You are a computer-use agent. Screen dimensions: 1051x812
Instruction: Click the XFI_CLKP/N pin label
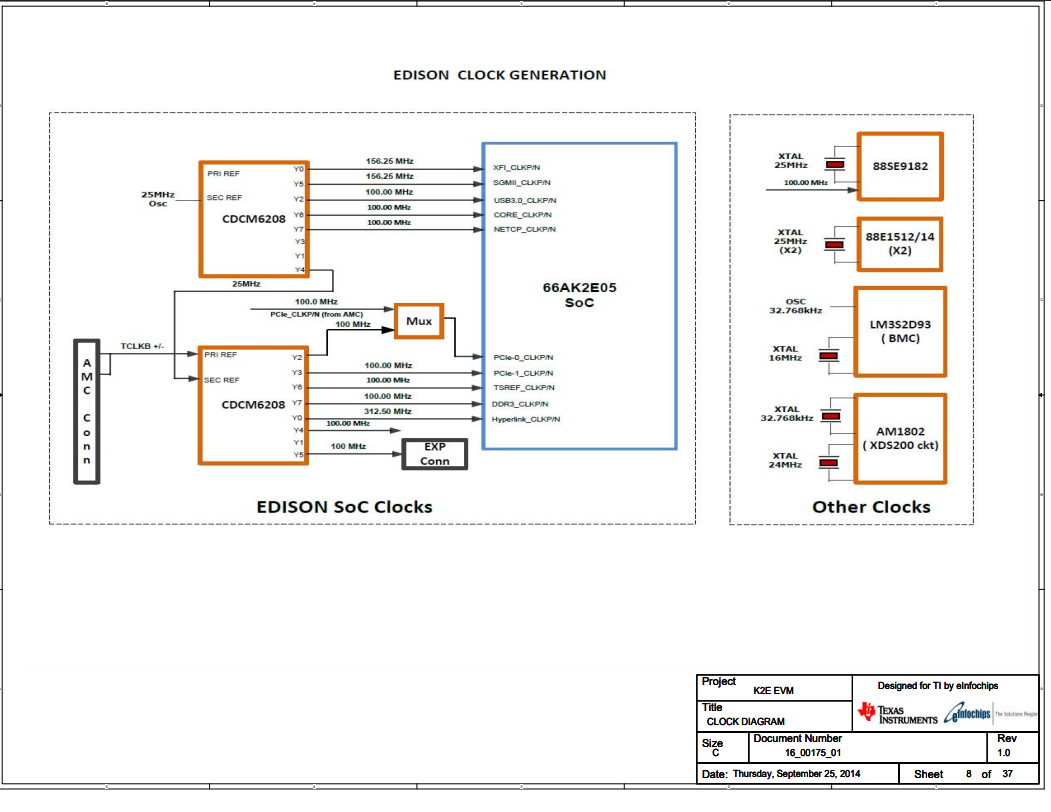tap(517, 168)
